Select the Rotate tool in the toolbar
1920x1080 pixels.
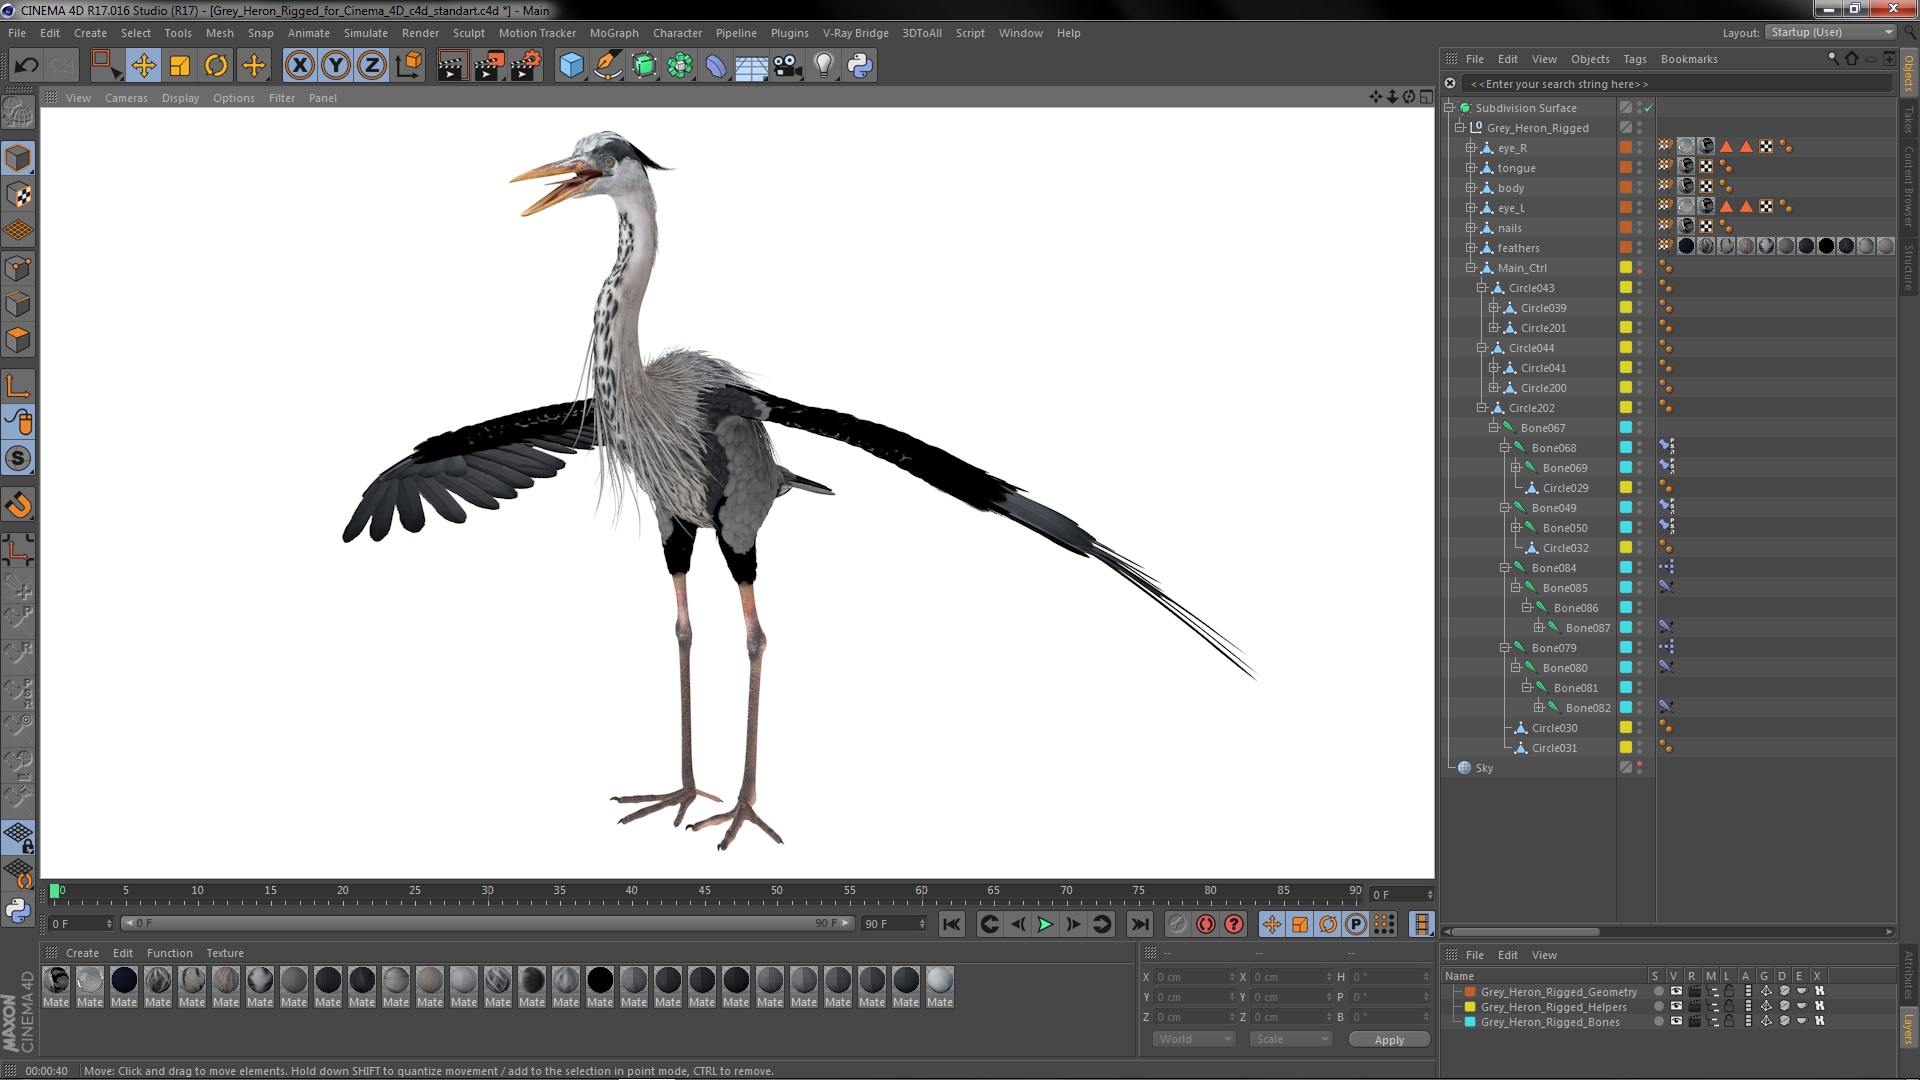(216, 66)
